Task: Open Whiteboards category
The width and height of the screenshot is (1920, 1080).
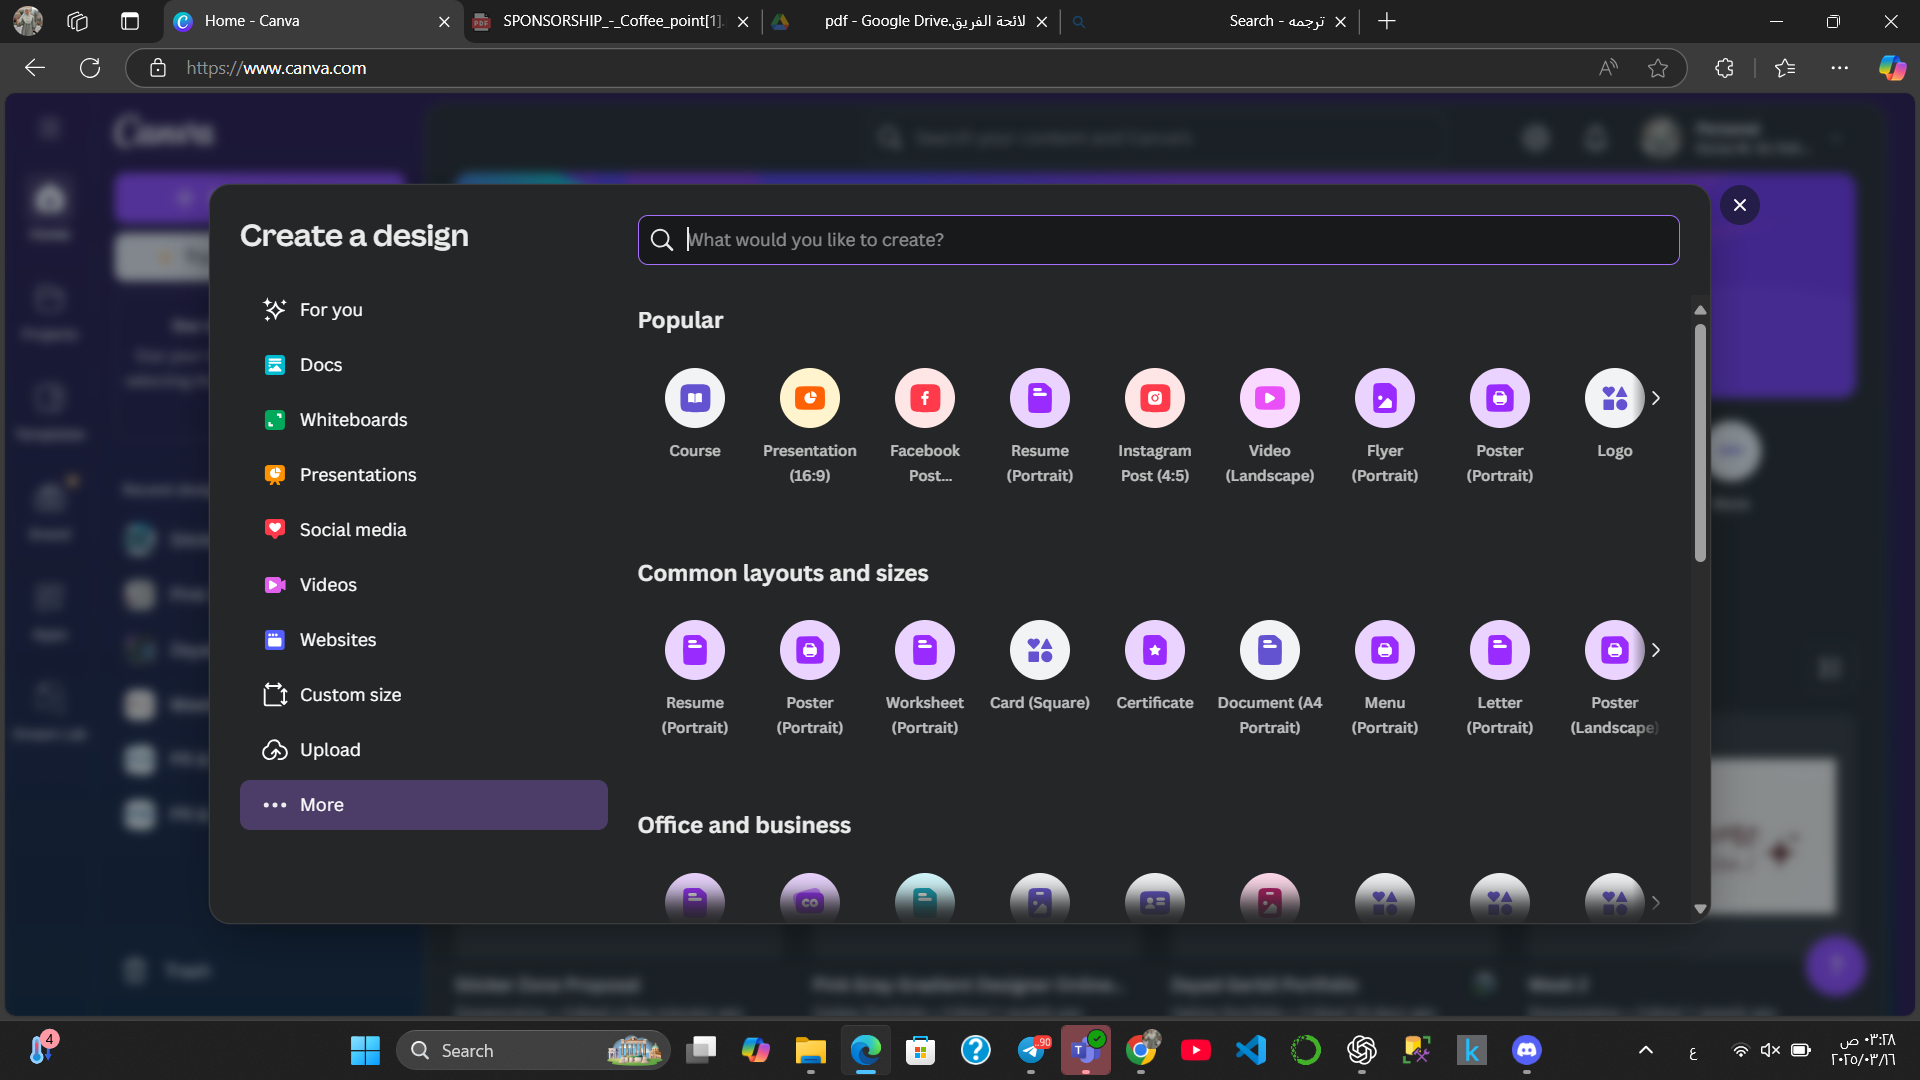Action: coord(423,420)
